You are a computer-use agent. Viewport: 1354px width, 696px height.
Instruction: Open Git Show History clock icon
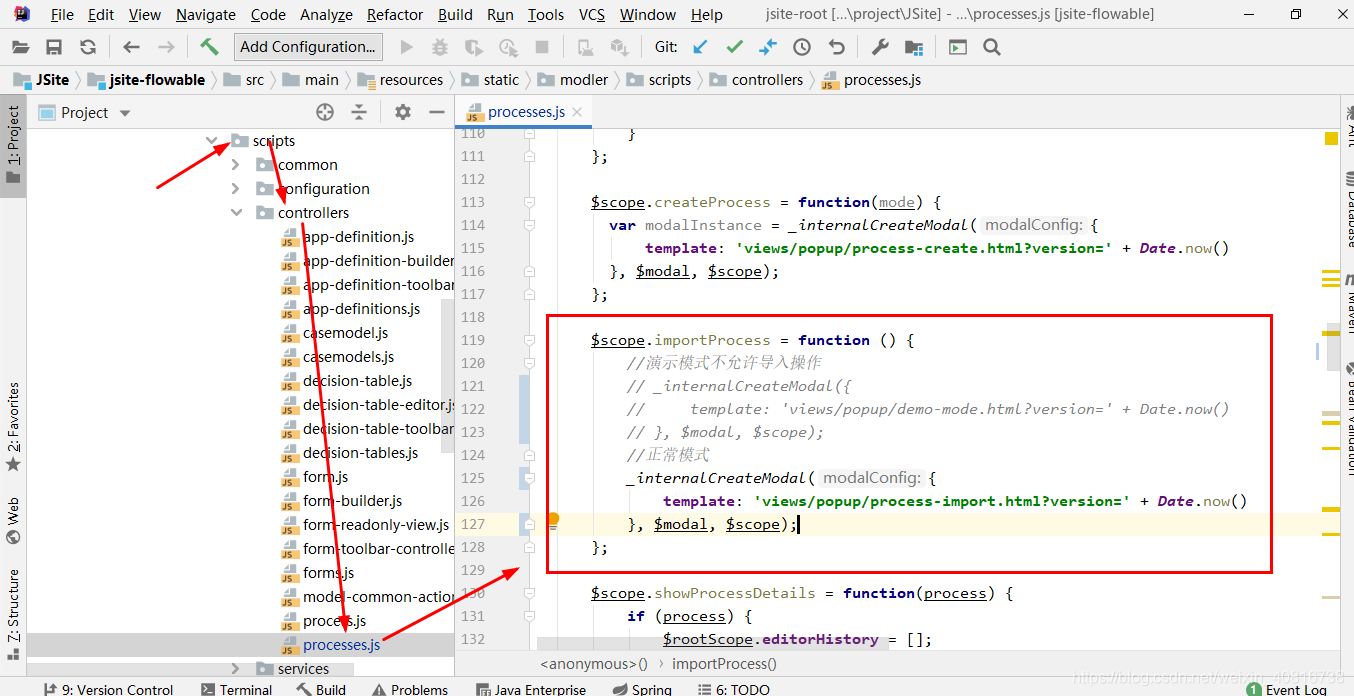click(x=802, y=47)
